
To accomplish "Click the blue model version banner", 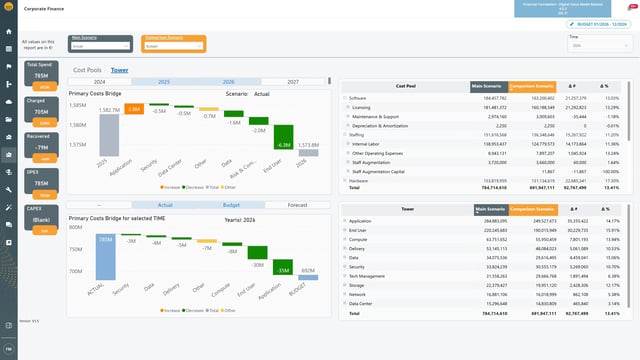I will point(562,9).
